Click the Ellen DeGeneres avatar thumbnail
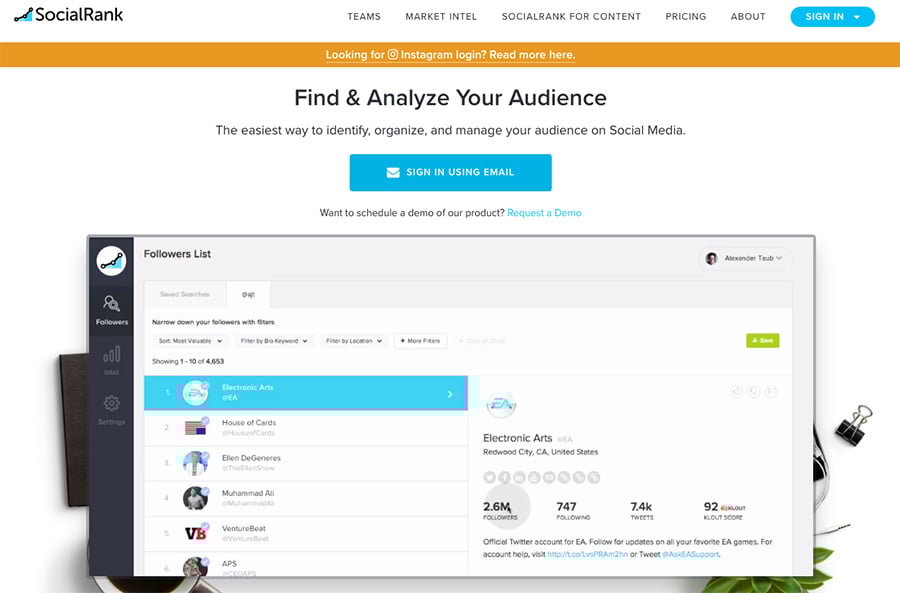The width and height of the screenshot is (900, 593). click(x=195, y=463)
